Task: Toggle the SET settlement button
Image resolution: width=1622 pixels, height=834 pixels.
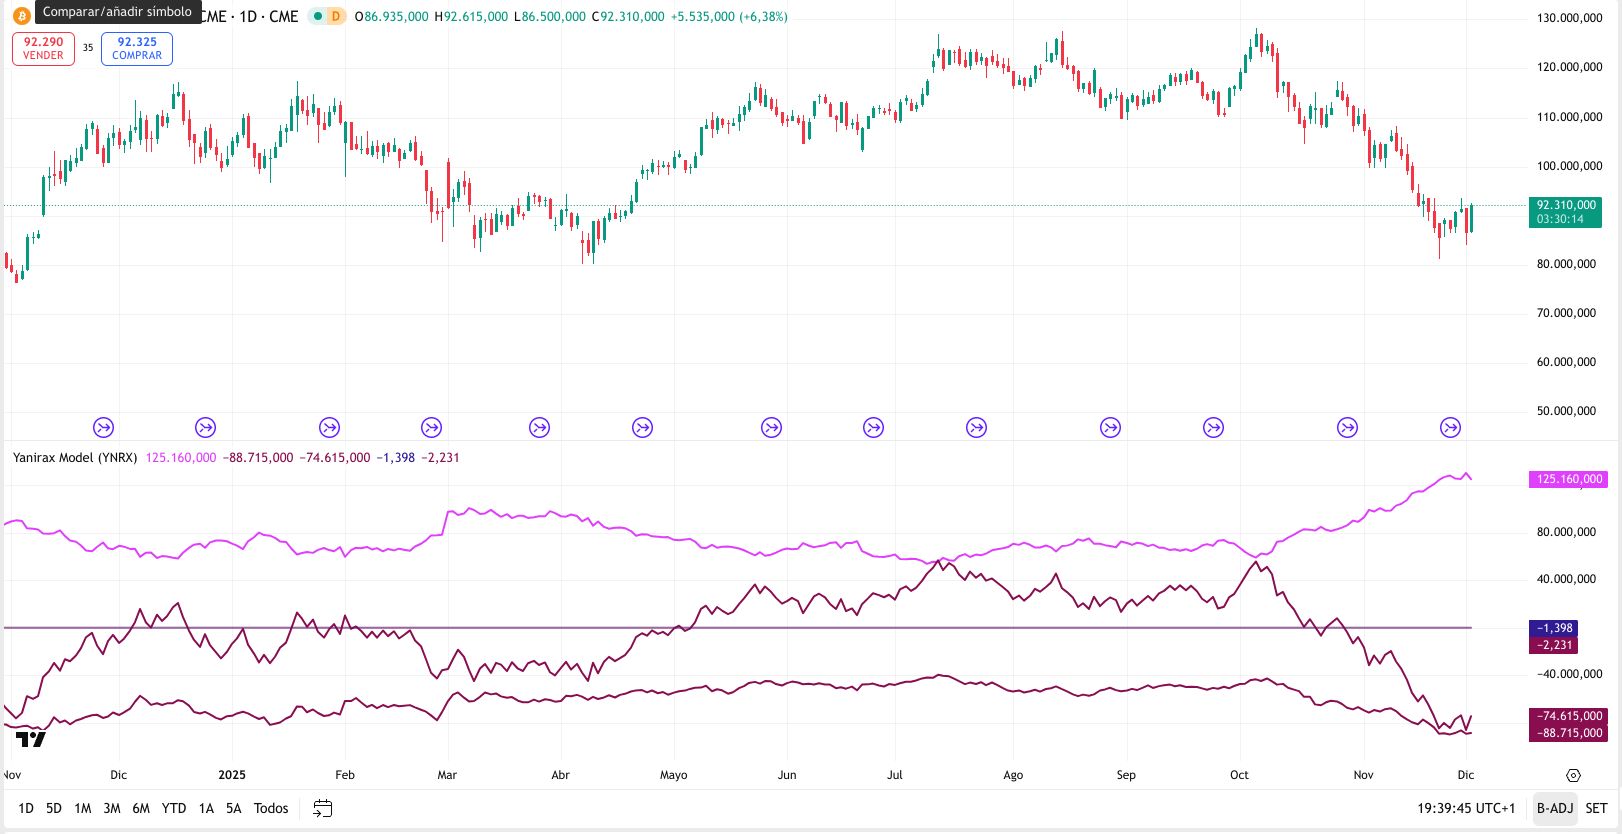Action: click(x=1596, y=808)
